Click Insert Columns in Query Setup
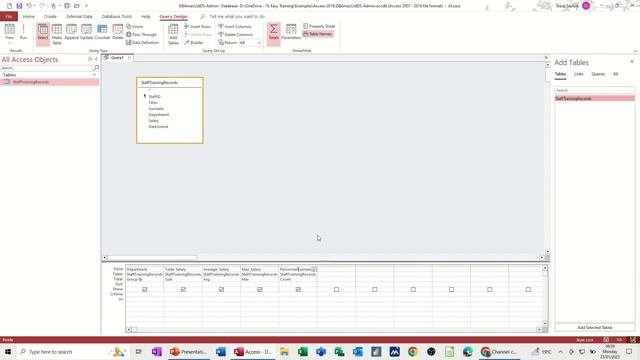Image resolution: width=640 pixels, height=360 pixels. click(235, 27)
